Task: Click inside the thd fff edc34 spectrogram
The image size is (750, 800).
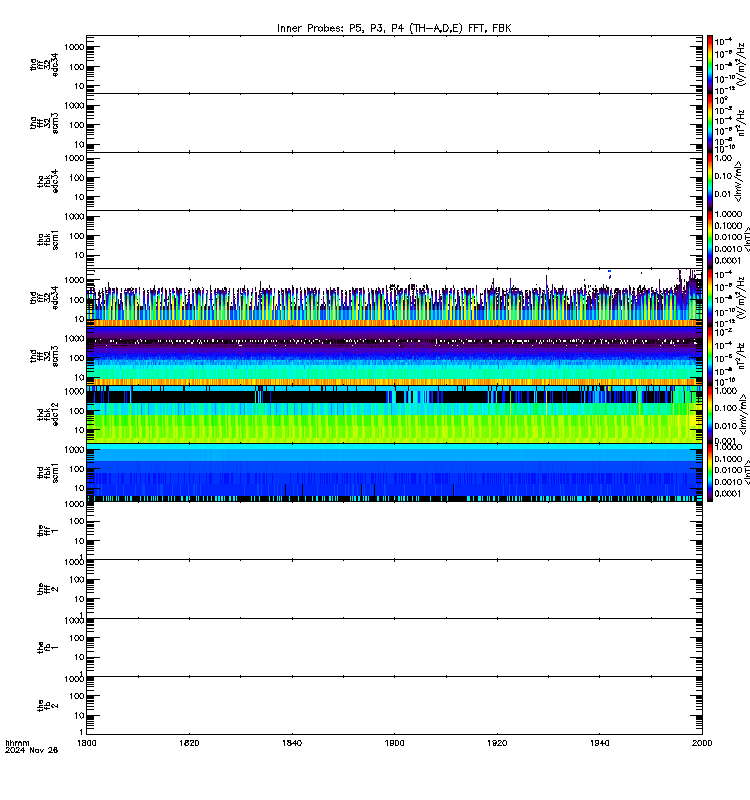Action: click(394, 297)
